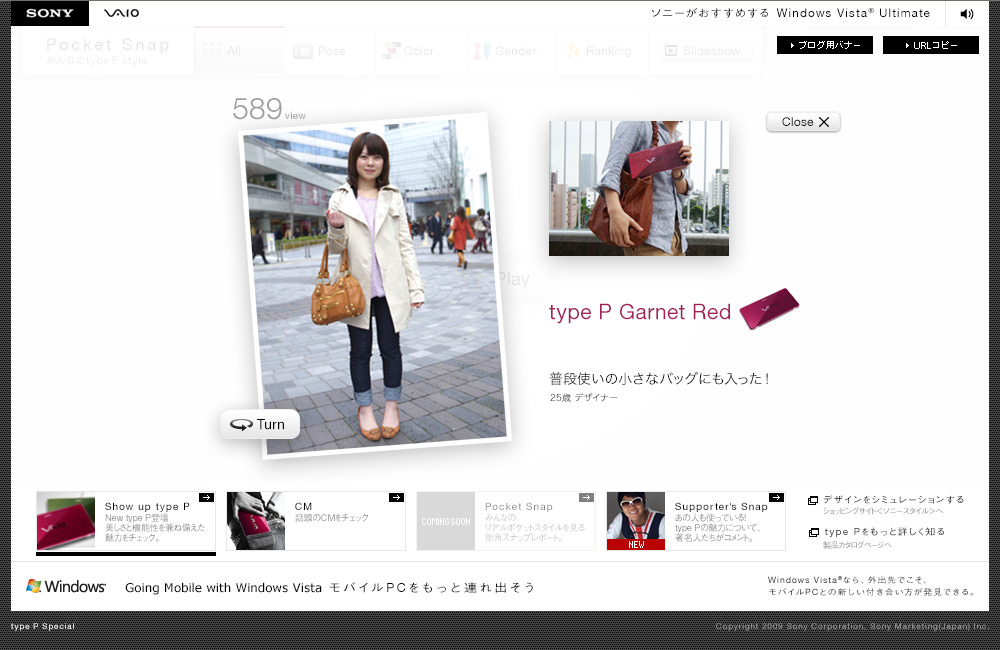Open the VAIO logo link

[x=122, y=13]
